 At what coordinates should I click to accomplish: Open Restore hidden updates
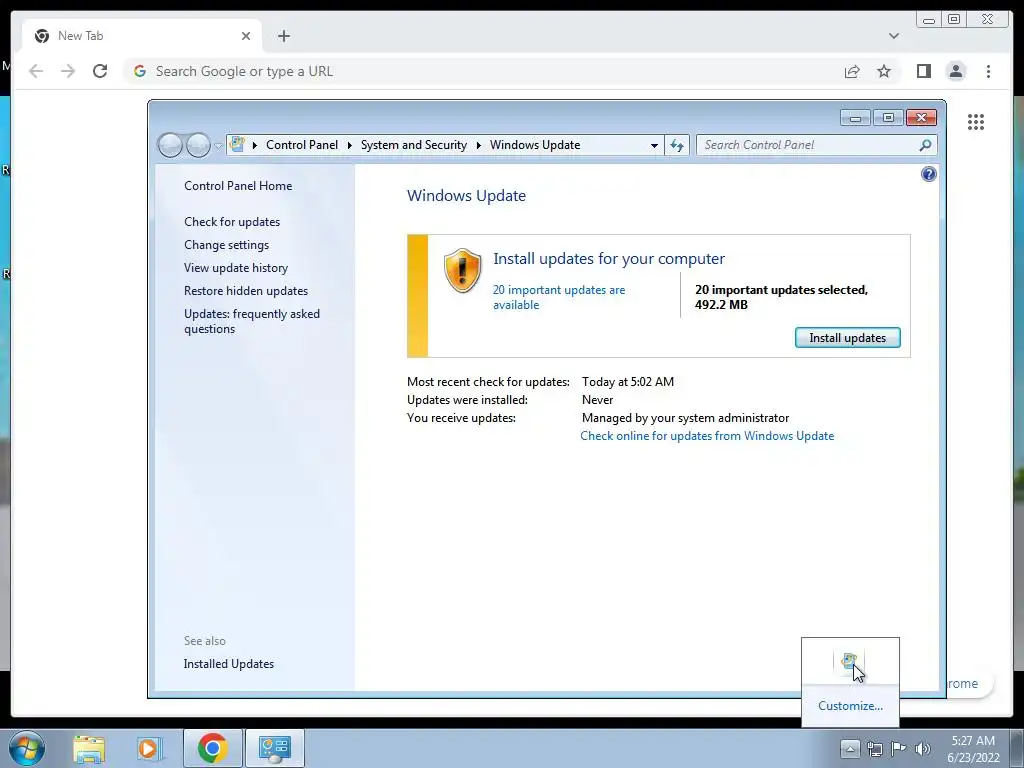(x=246, y=291)
